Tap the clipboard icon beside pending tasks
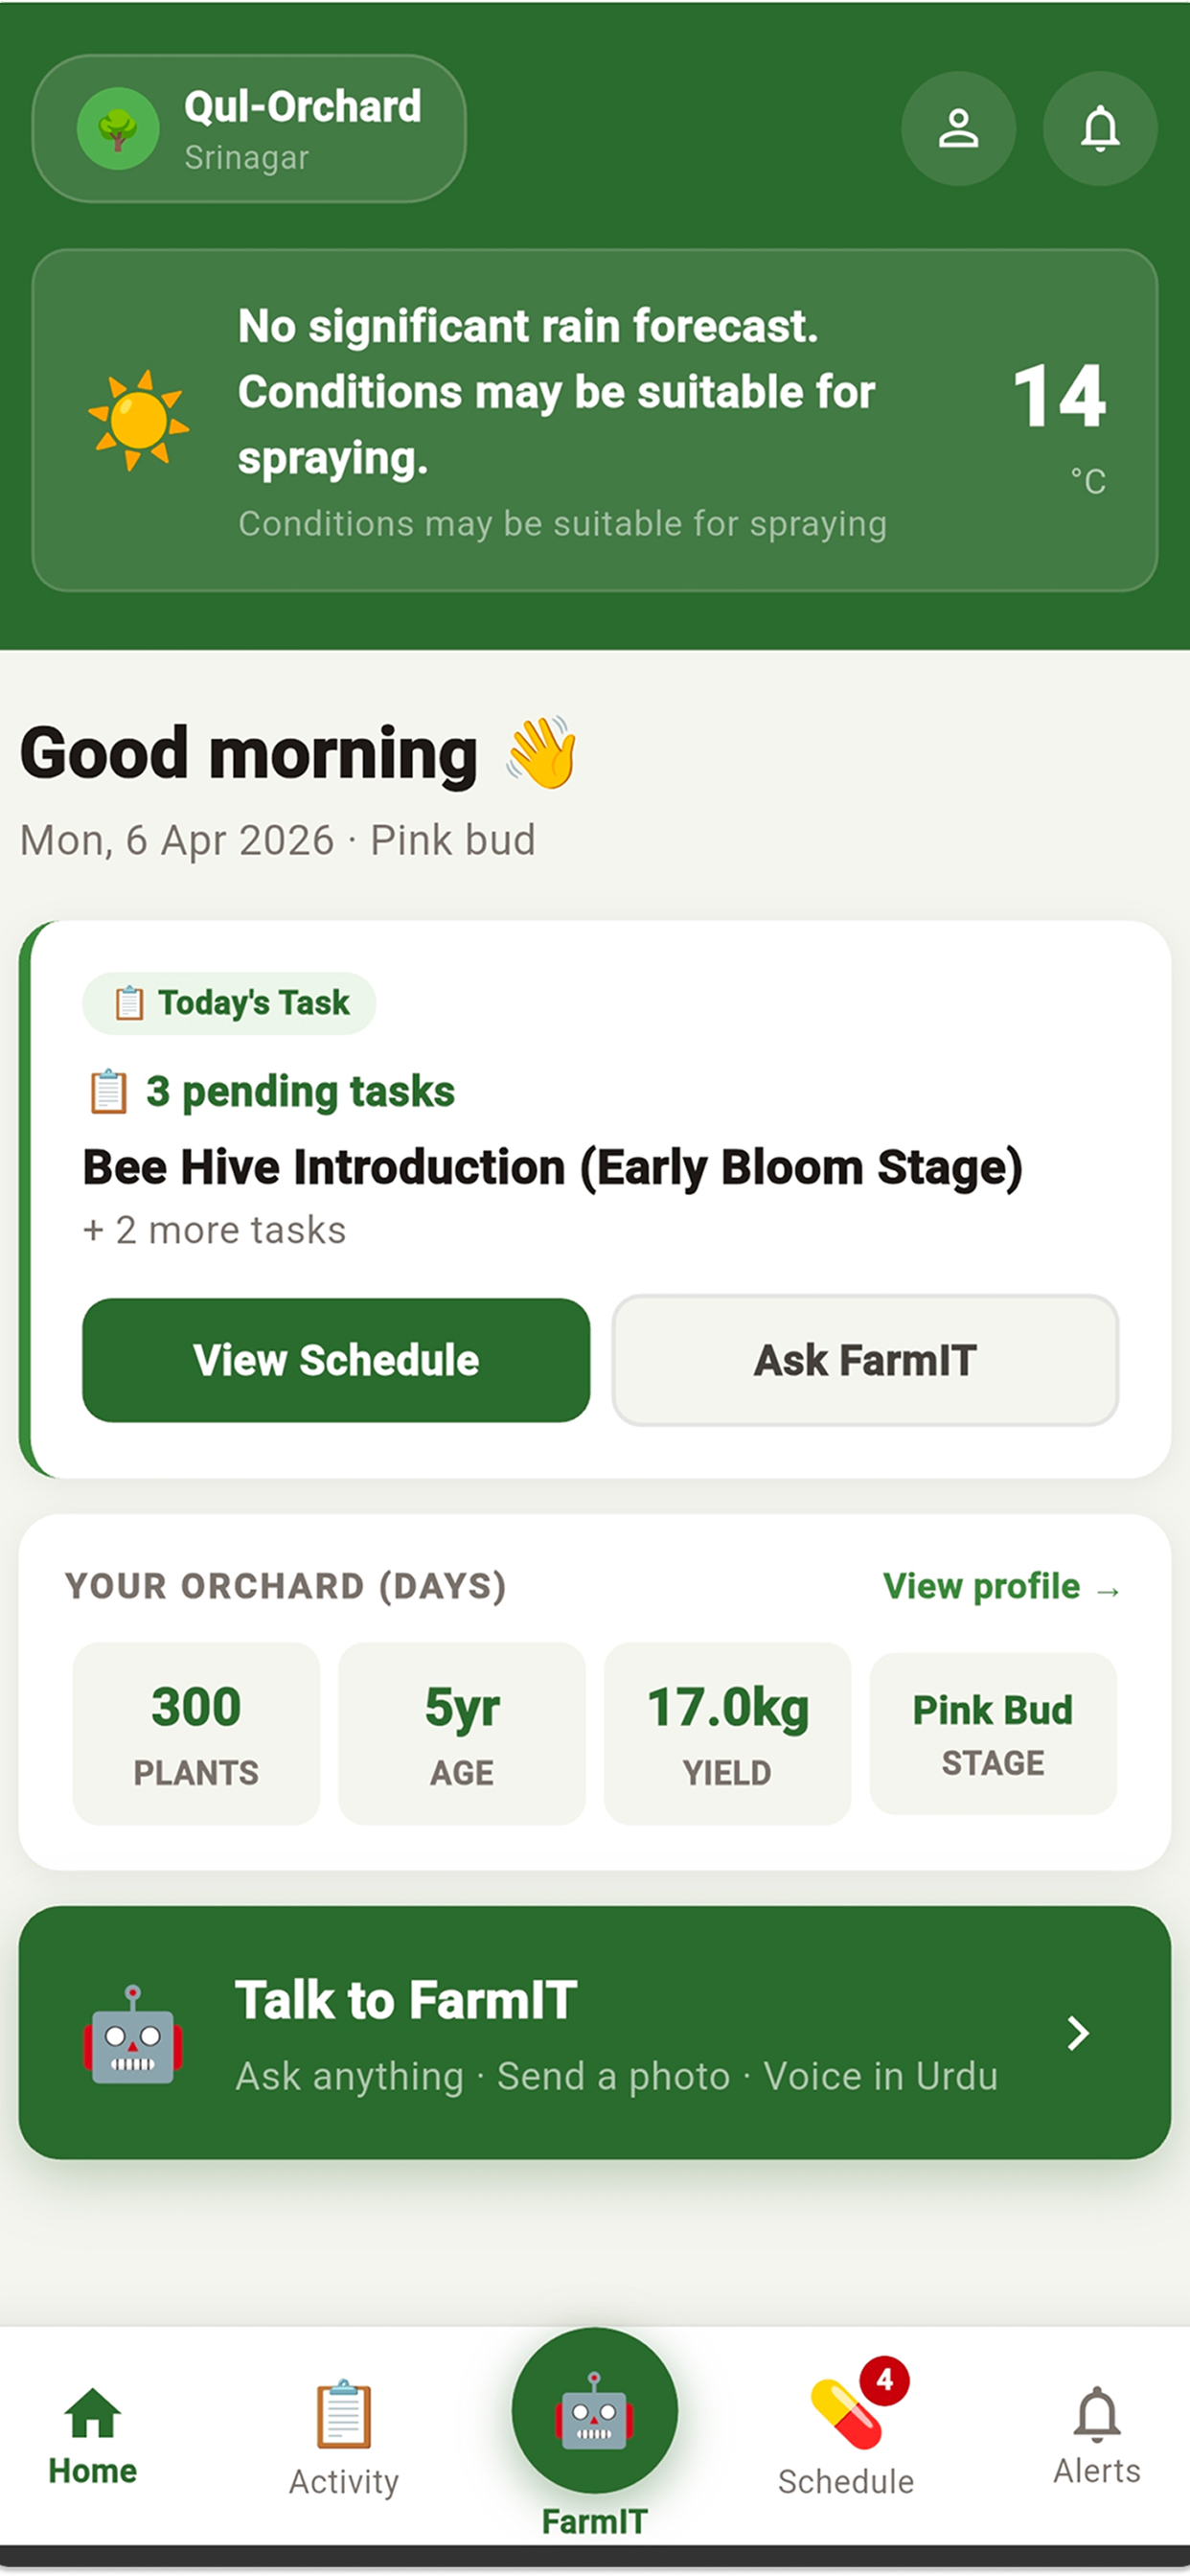The image size is (1190, 2576). (x=108, y=1091)
